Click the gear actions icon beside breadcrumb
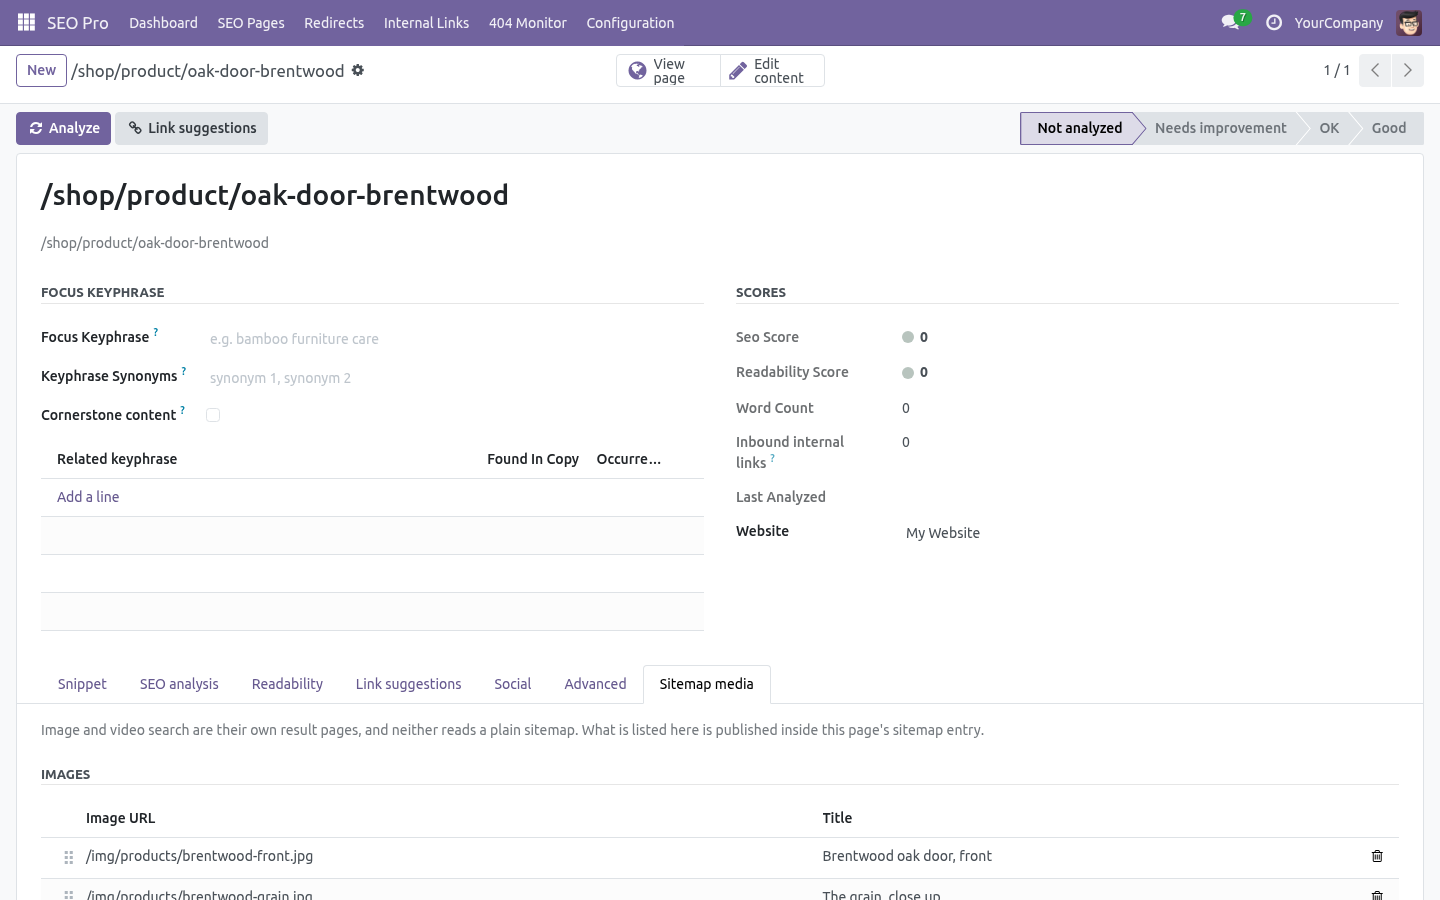 click(358, 70)
